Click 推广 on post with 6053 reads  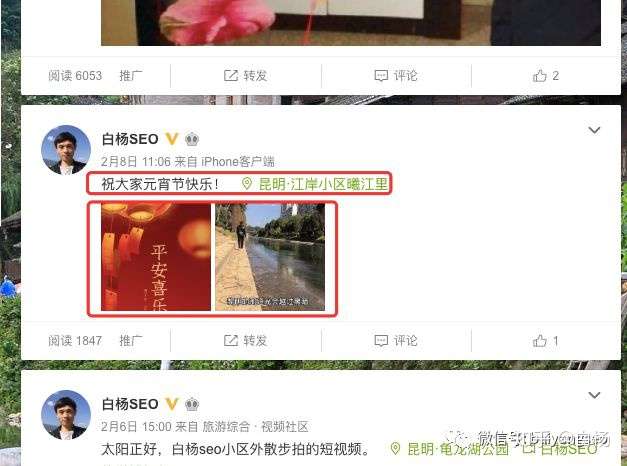[x=131, y=76]
